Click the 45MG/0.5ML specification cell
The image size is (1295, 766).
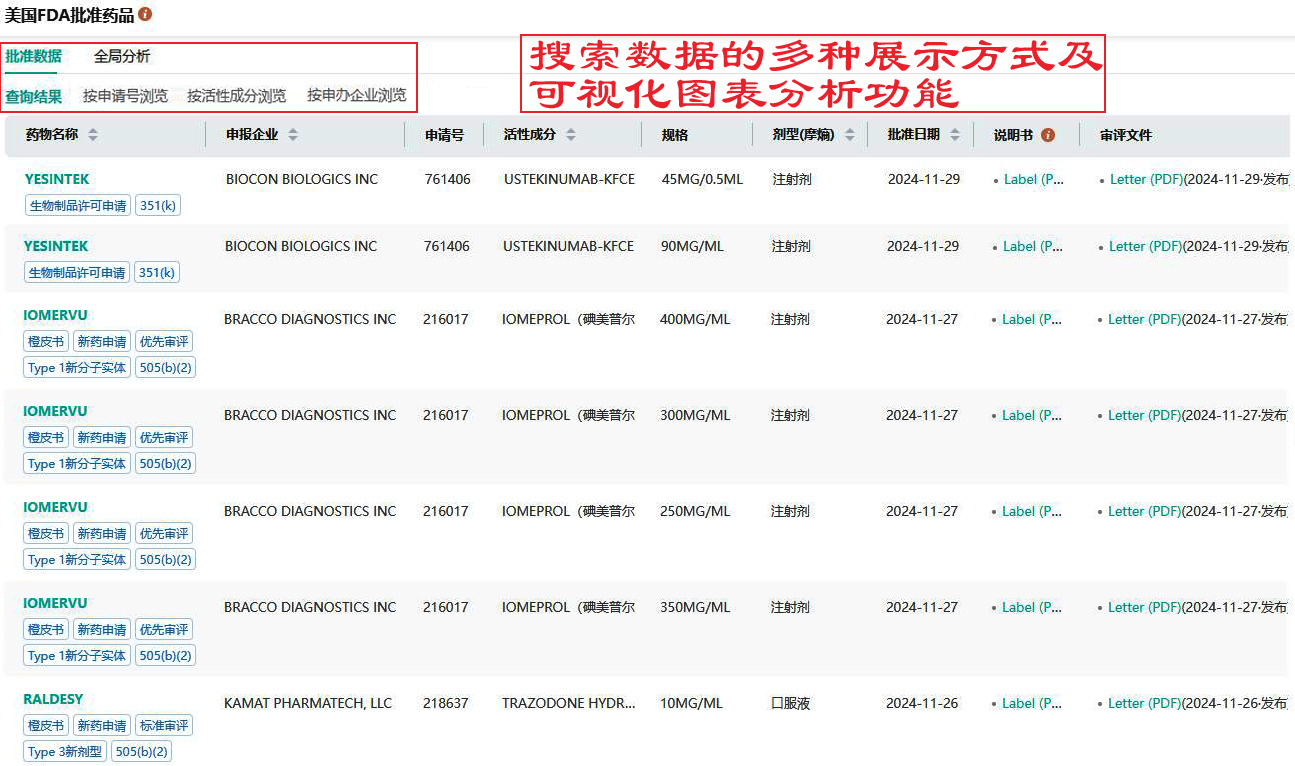[x=703, y=180]
